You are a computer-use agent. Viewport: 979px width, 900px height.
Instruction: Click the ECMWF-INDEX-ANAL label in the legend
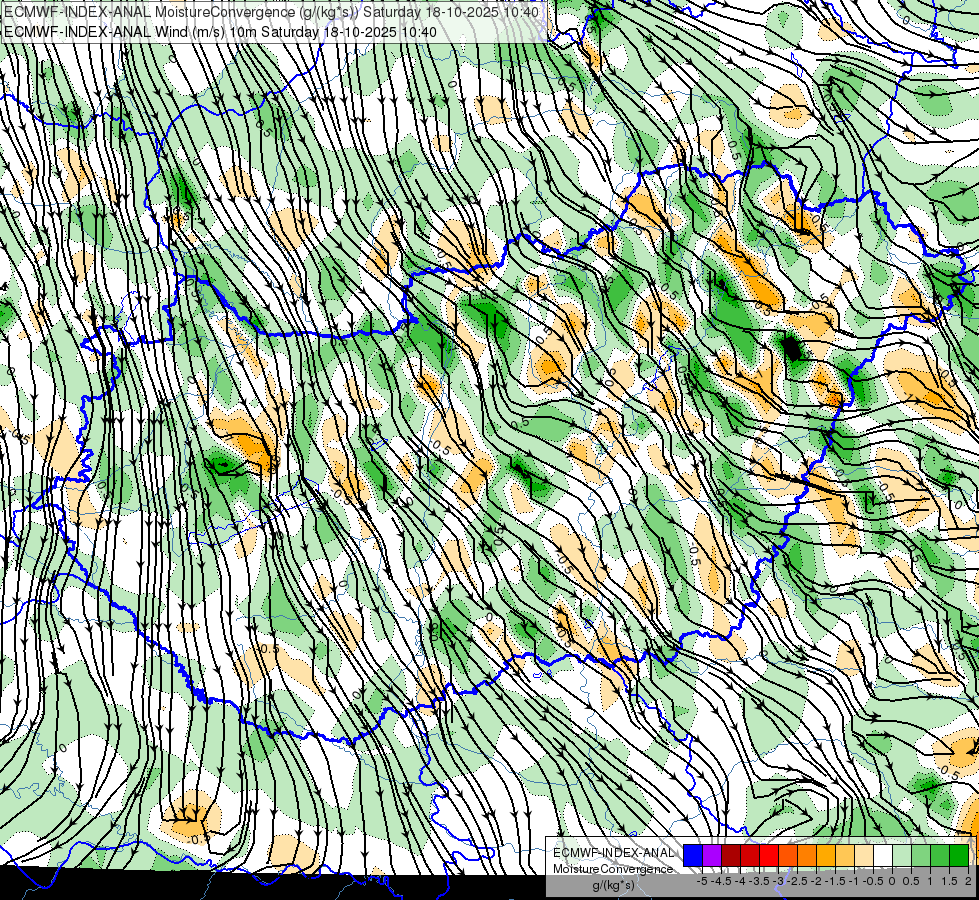coord(614,853)
